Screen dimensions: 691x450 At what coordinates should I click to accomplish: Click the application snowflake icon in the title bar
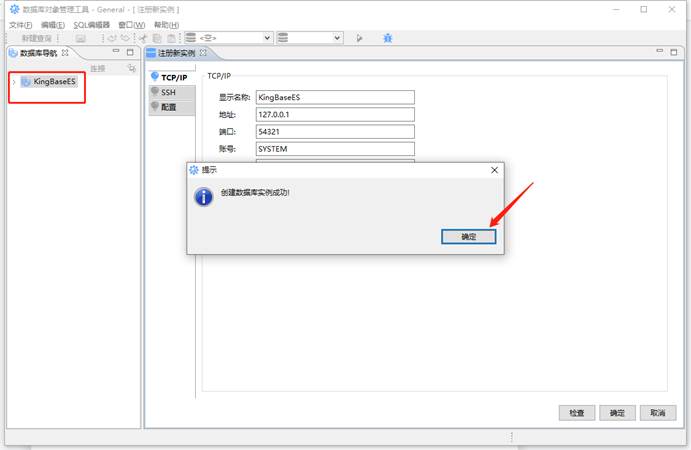coord(15,9)
